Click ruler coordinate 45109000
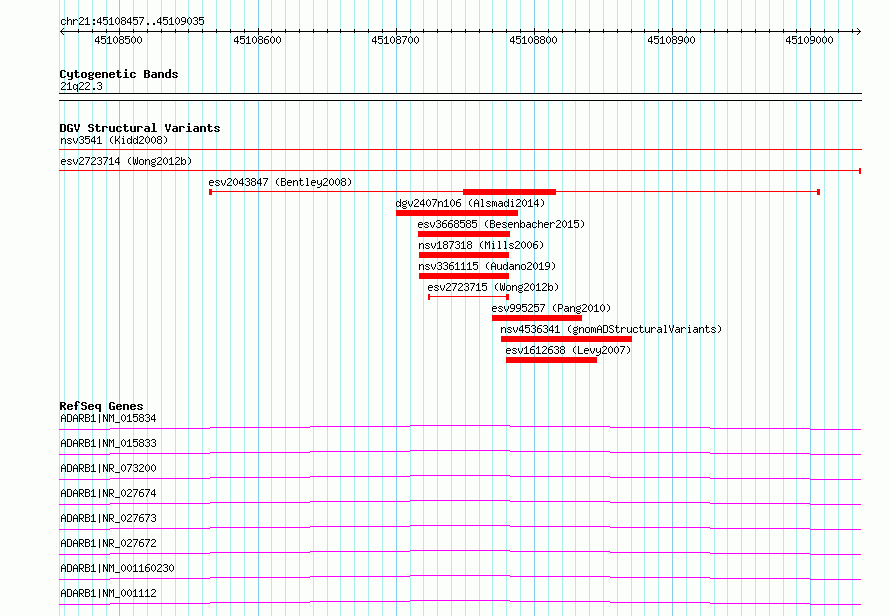 pos(809,40)
